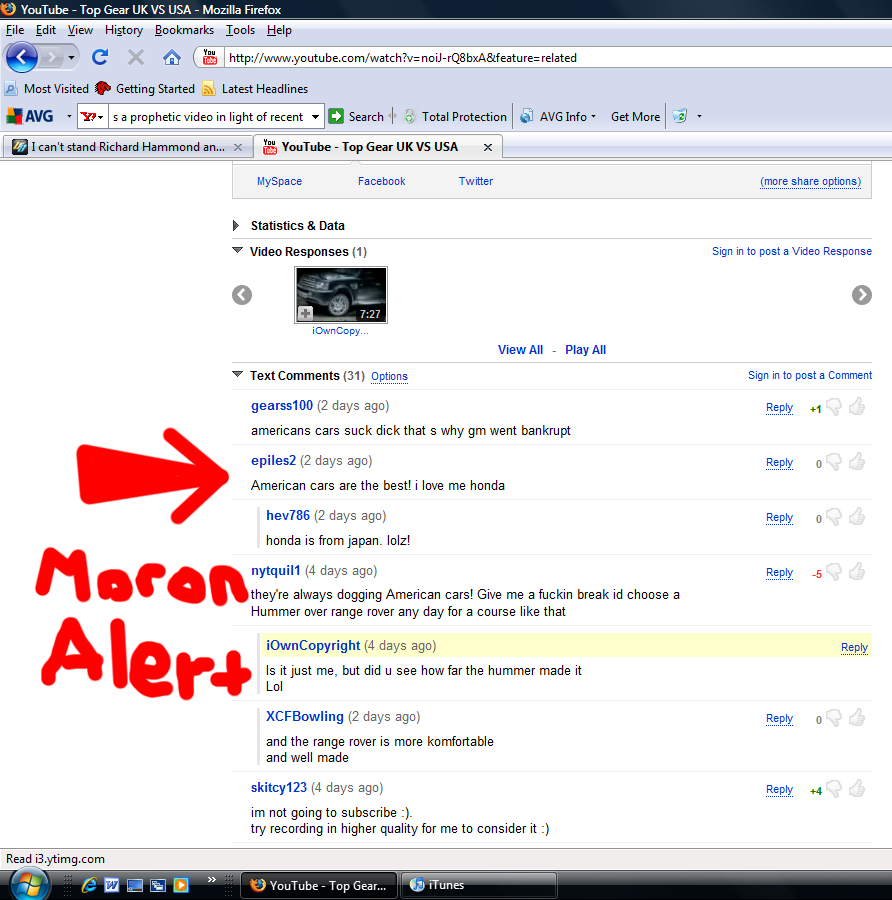
Task: Open the File menu
Action: (x=15, y=30)
